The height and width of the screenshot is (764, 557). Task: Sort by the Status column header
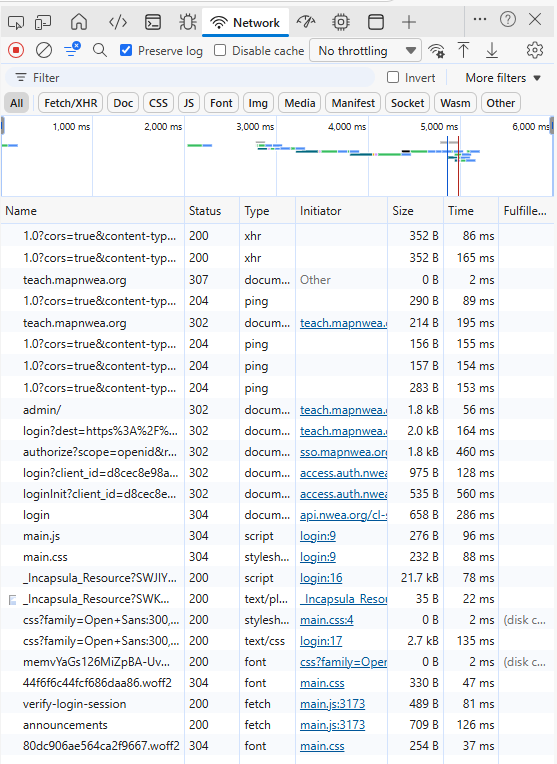pyautogui.click(x=212, y=211)
